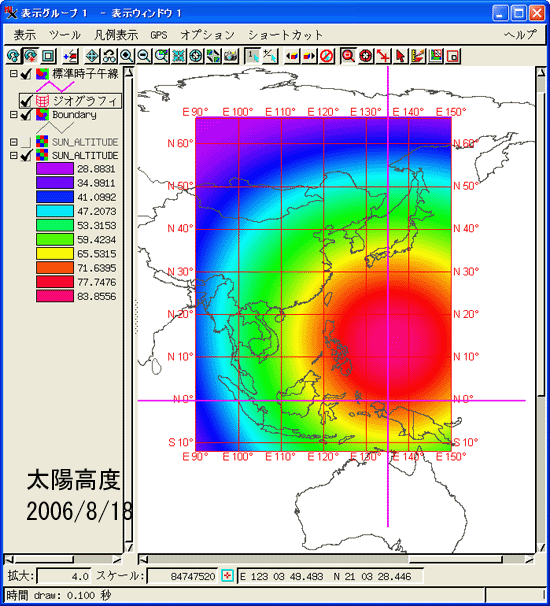550x606 pixels.
Task: Collapse the 標準時子午線 layer tree node
Action: click(14, 73)
